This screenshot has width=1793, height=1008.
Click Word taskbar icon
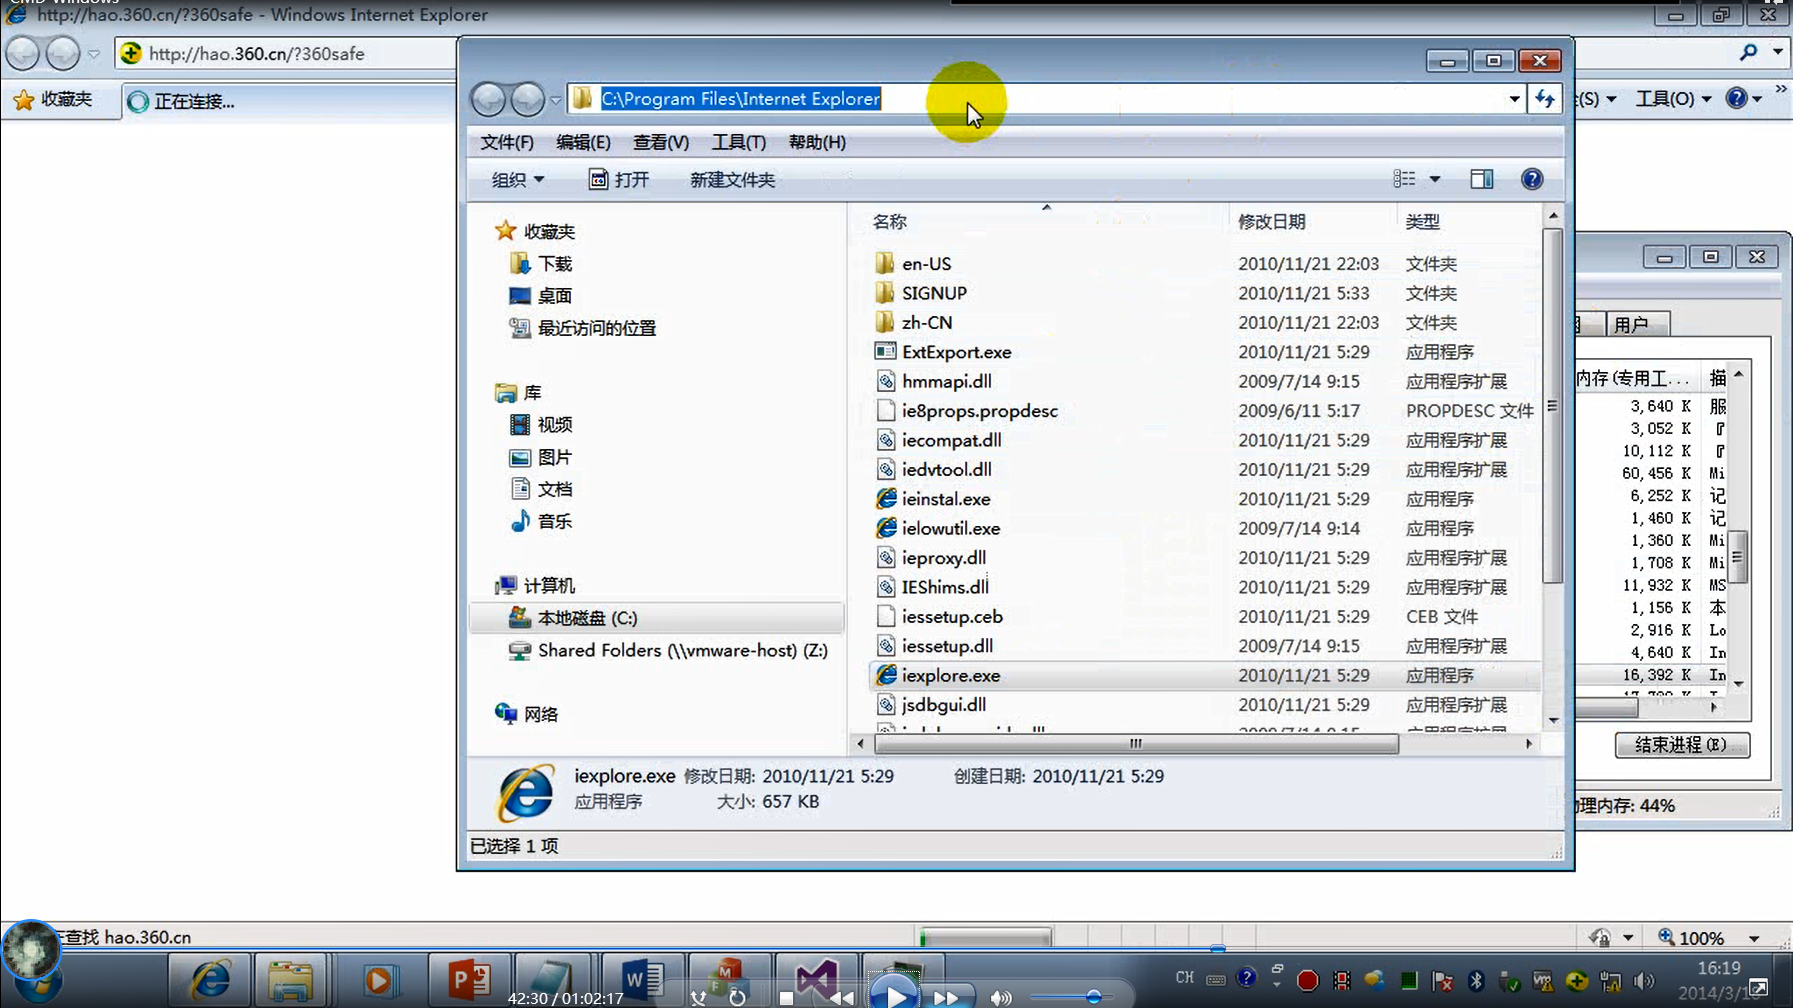[642, 979]
